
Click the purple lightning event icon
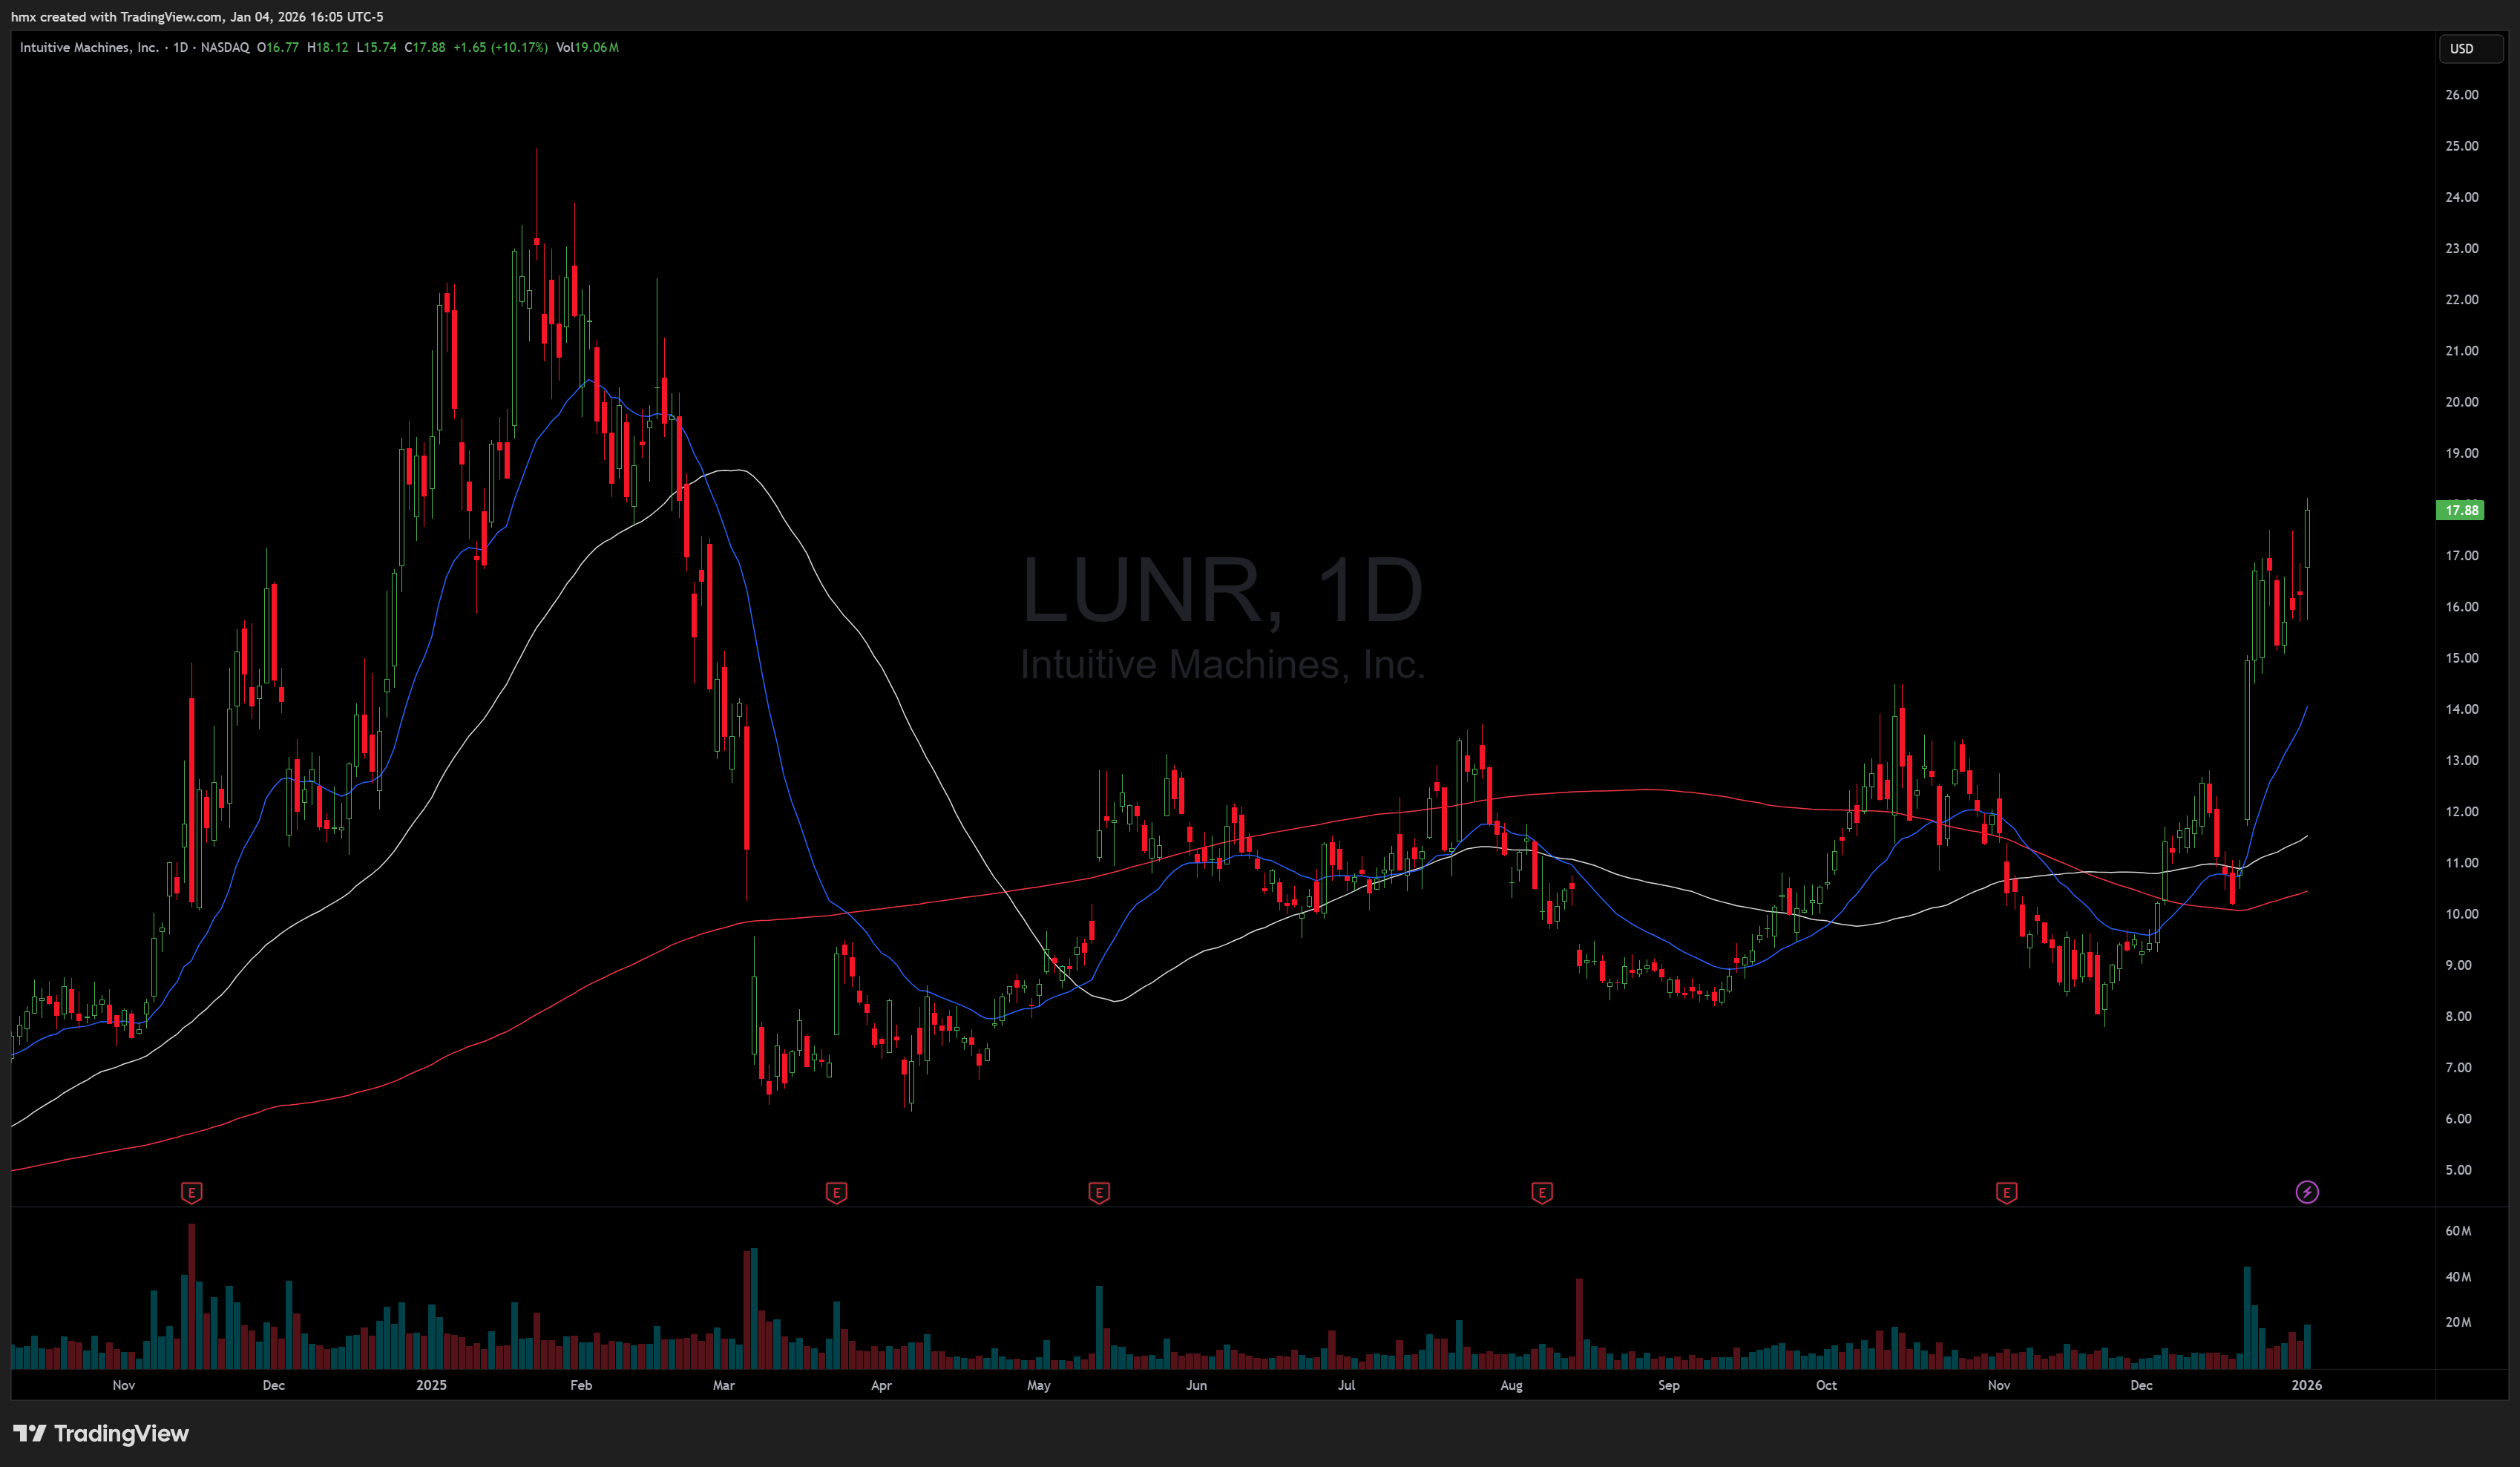(x=2306, y=1192)
